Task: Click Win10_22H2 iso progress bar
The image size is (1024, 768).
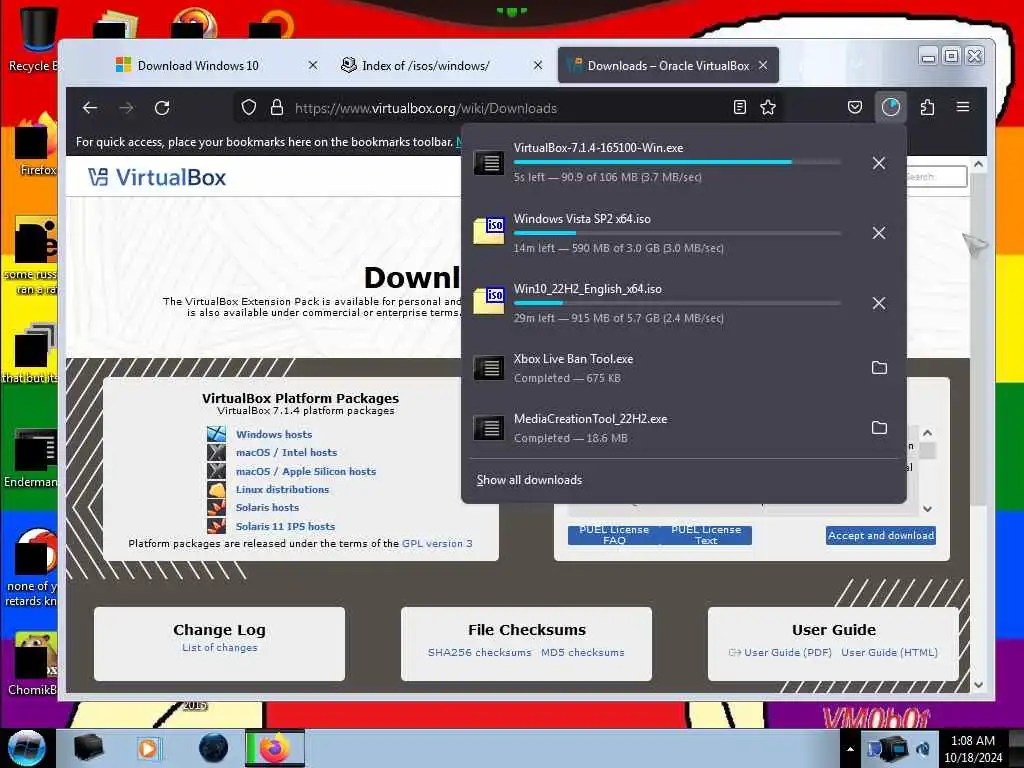Action: [x=677, y=303]
